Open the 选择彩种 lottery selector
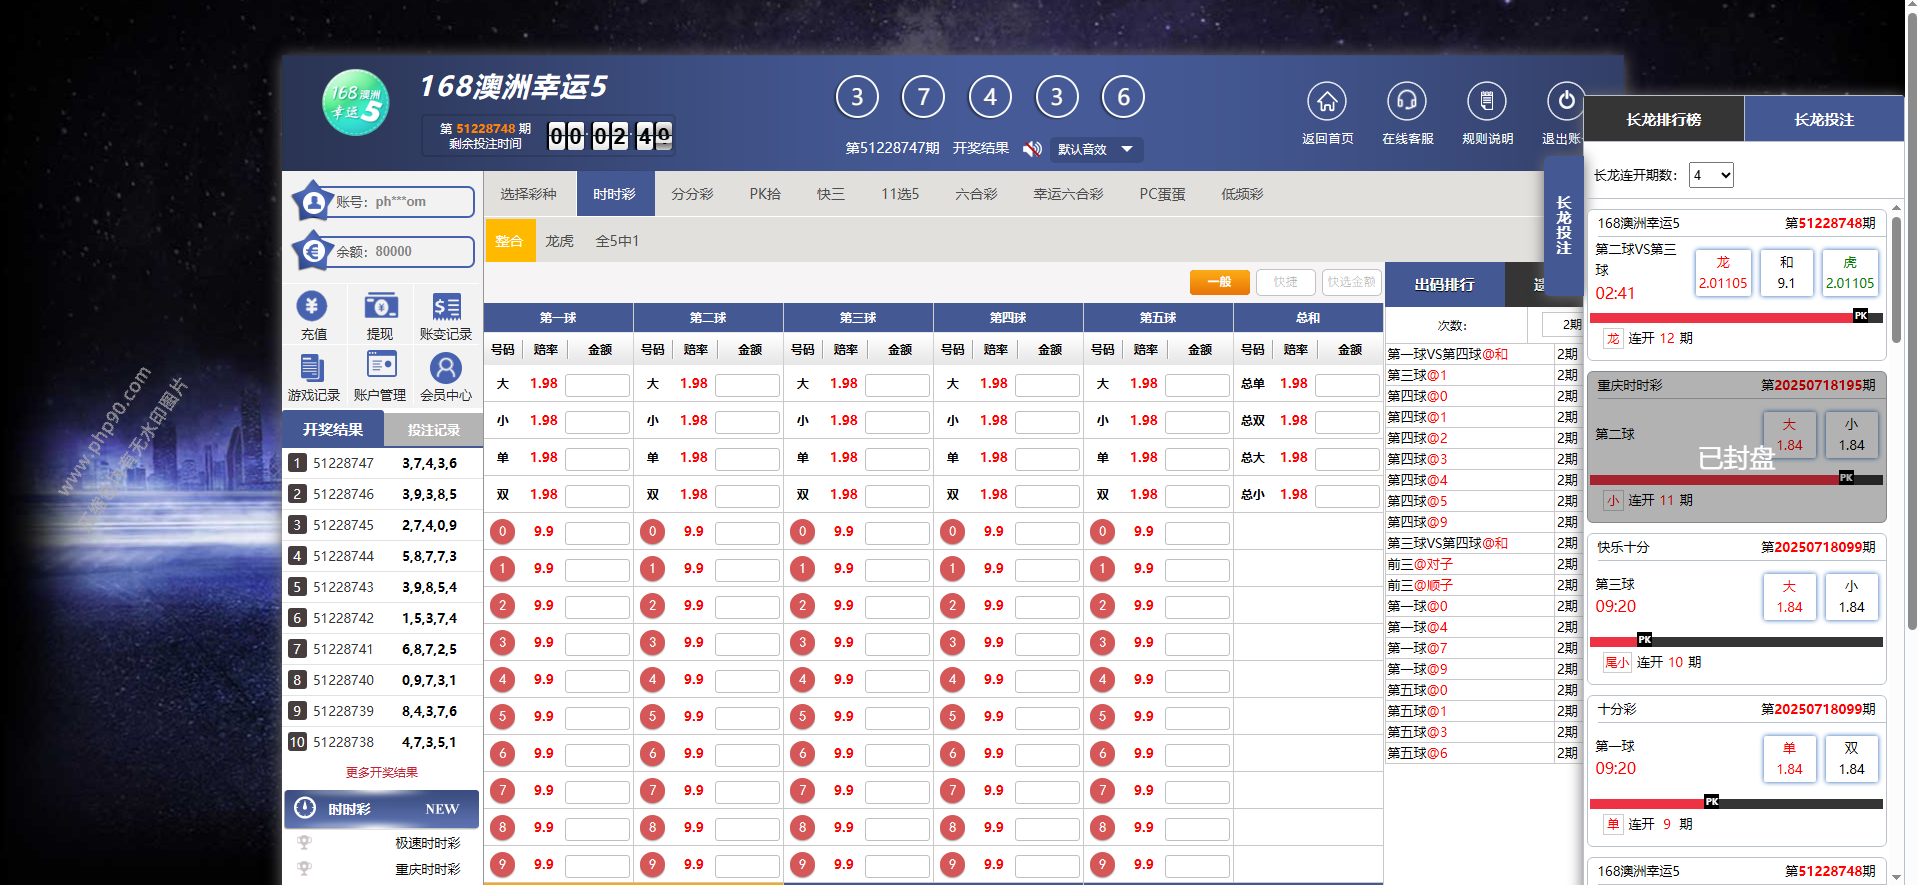1918x885 pixels. pos(528,194)
